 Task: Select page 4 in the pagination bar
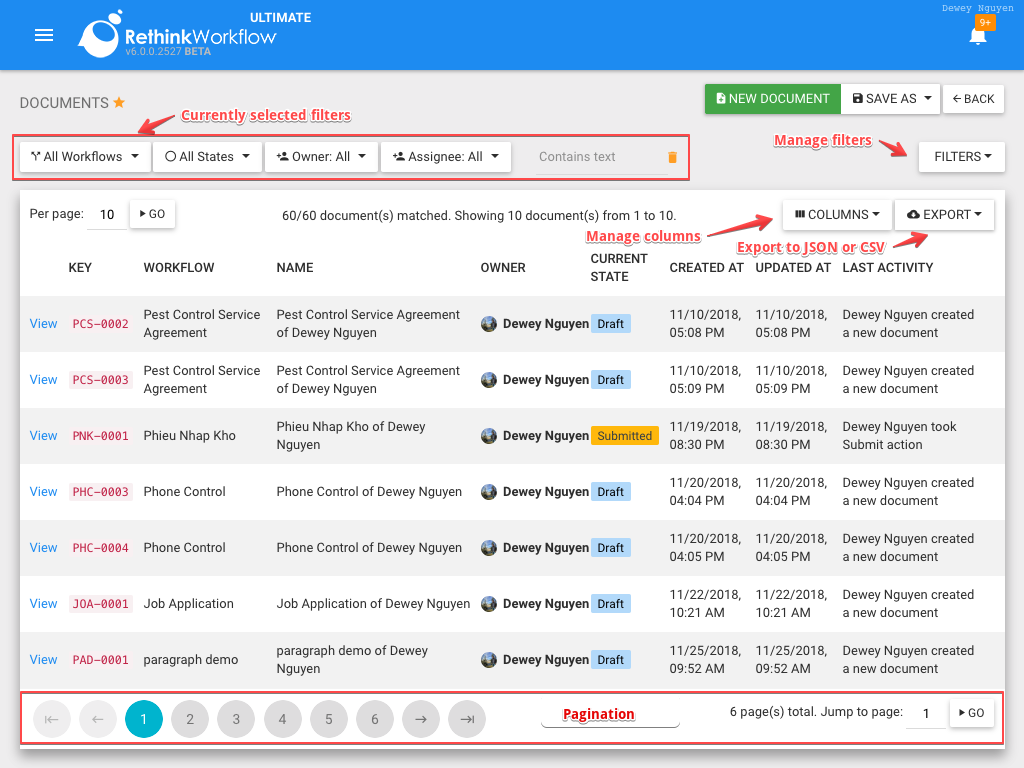click(282, 718)
